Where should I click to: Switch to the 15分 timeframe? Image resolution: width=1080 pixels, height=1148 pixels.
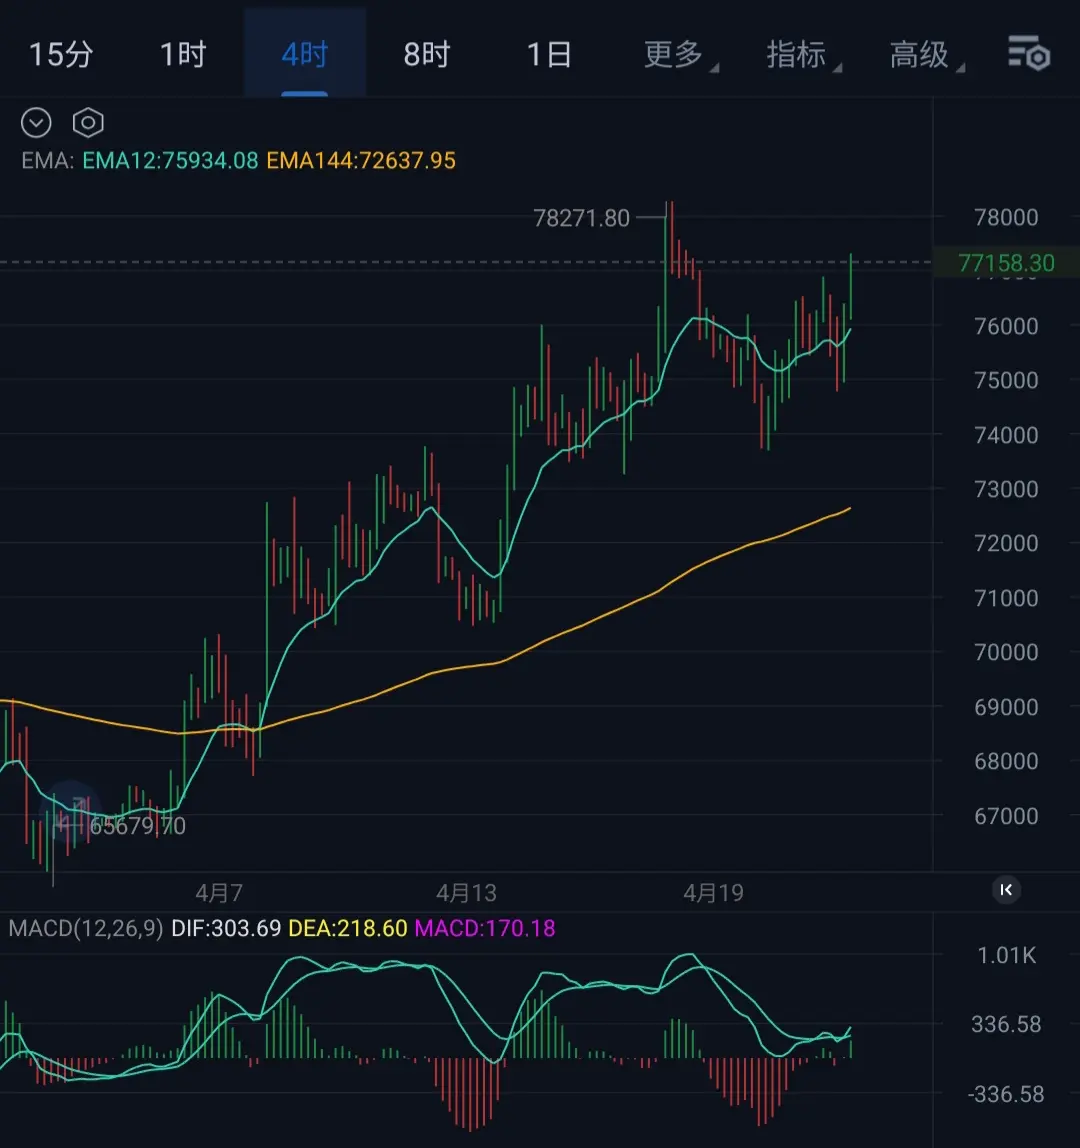tap(61, 55)
